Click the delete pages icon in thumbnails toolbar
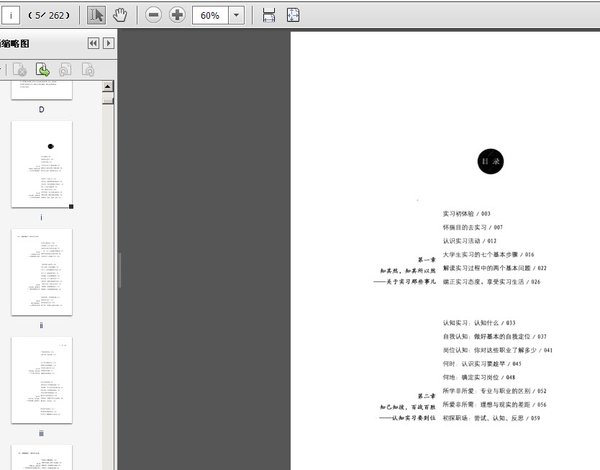This screenshot has height=470, width=600. pos(20,70)
